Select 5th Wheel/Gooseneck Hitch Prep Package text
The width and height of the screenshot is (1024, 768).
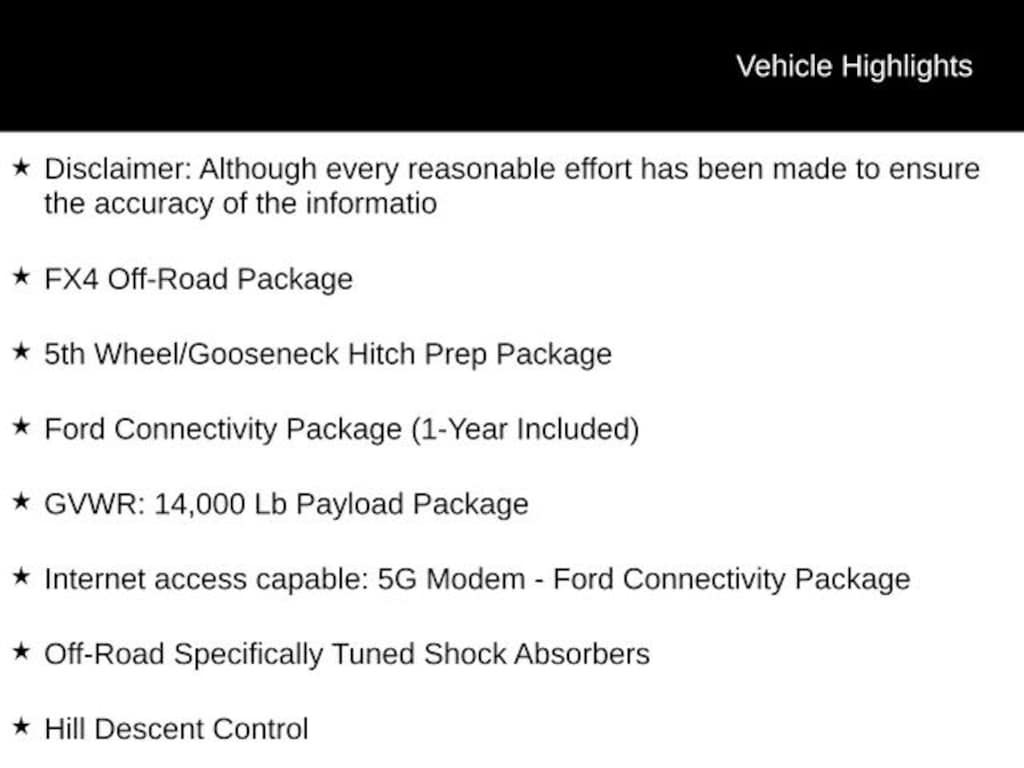[x=328, y=355]
